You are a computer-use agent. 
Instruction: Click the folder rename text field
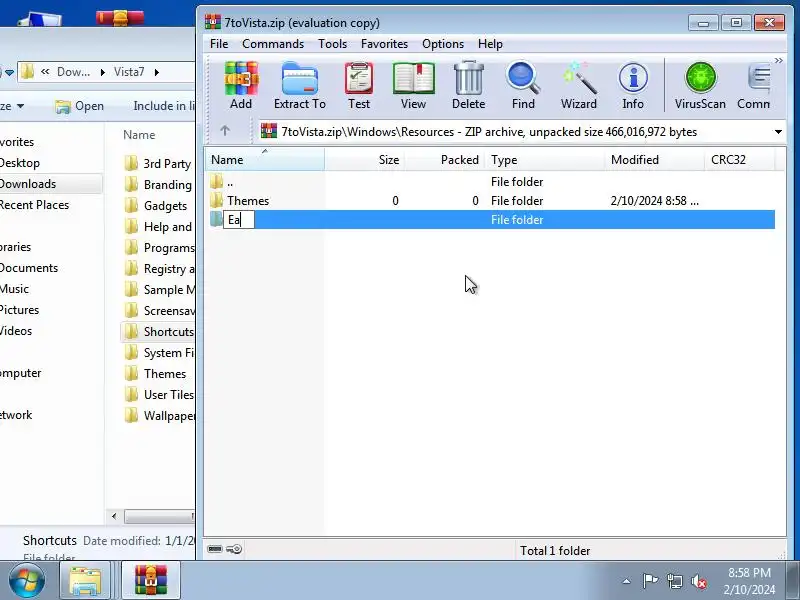239,220
